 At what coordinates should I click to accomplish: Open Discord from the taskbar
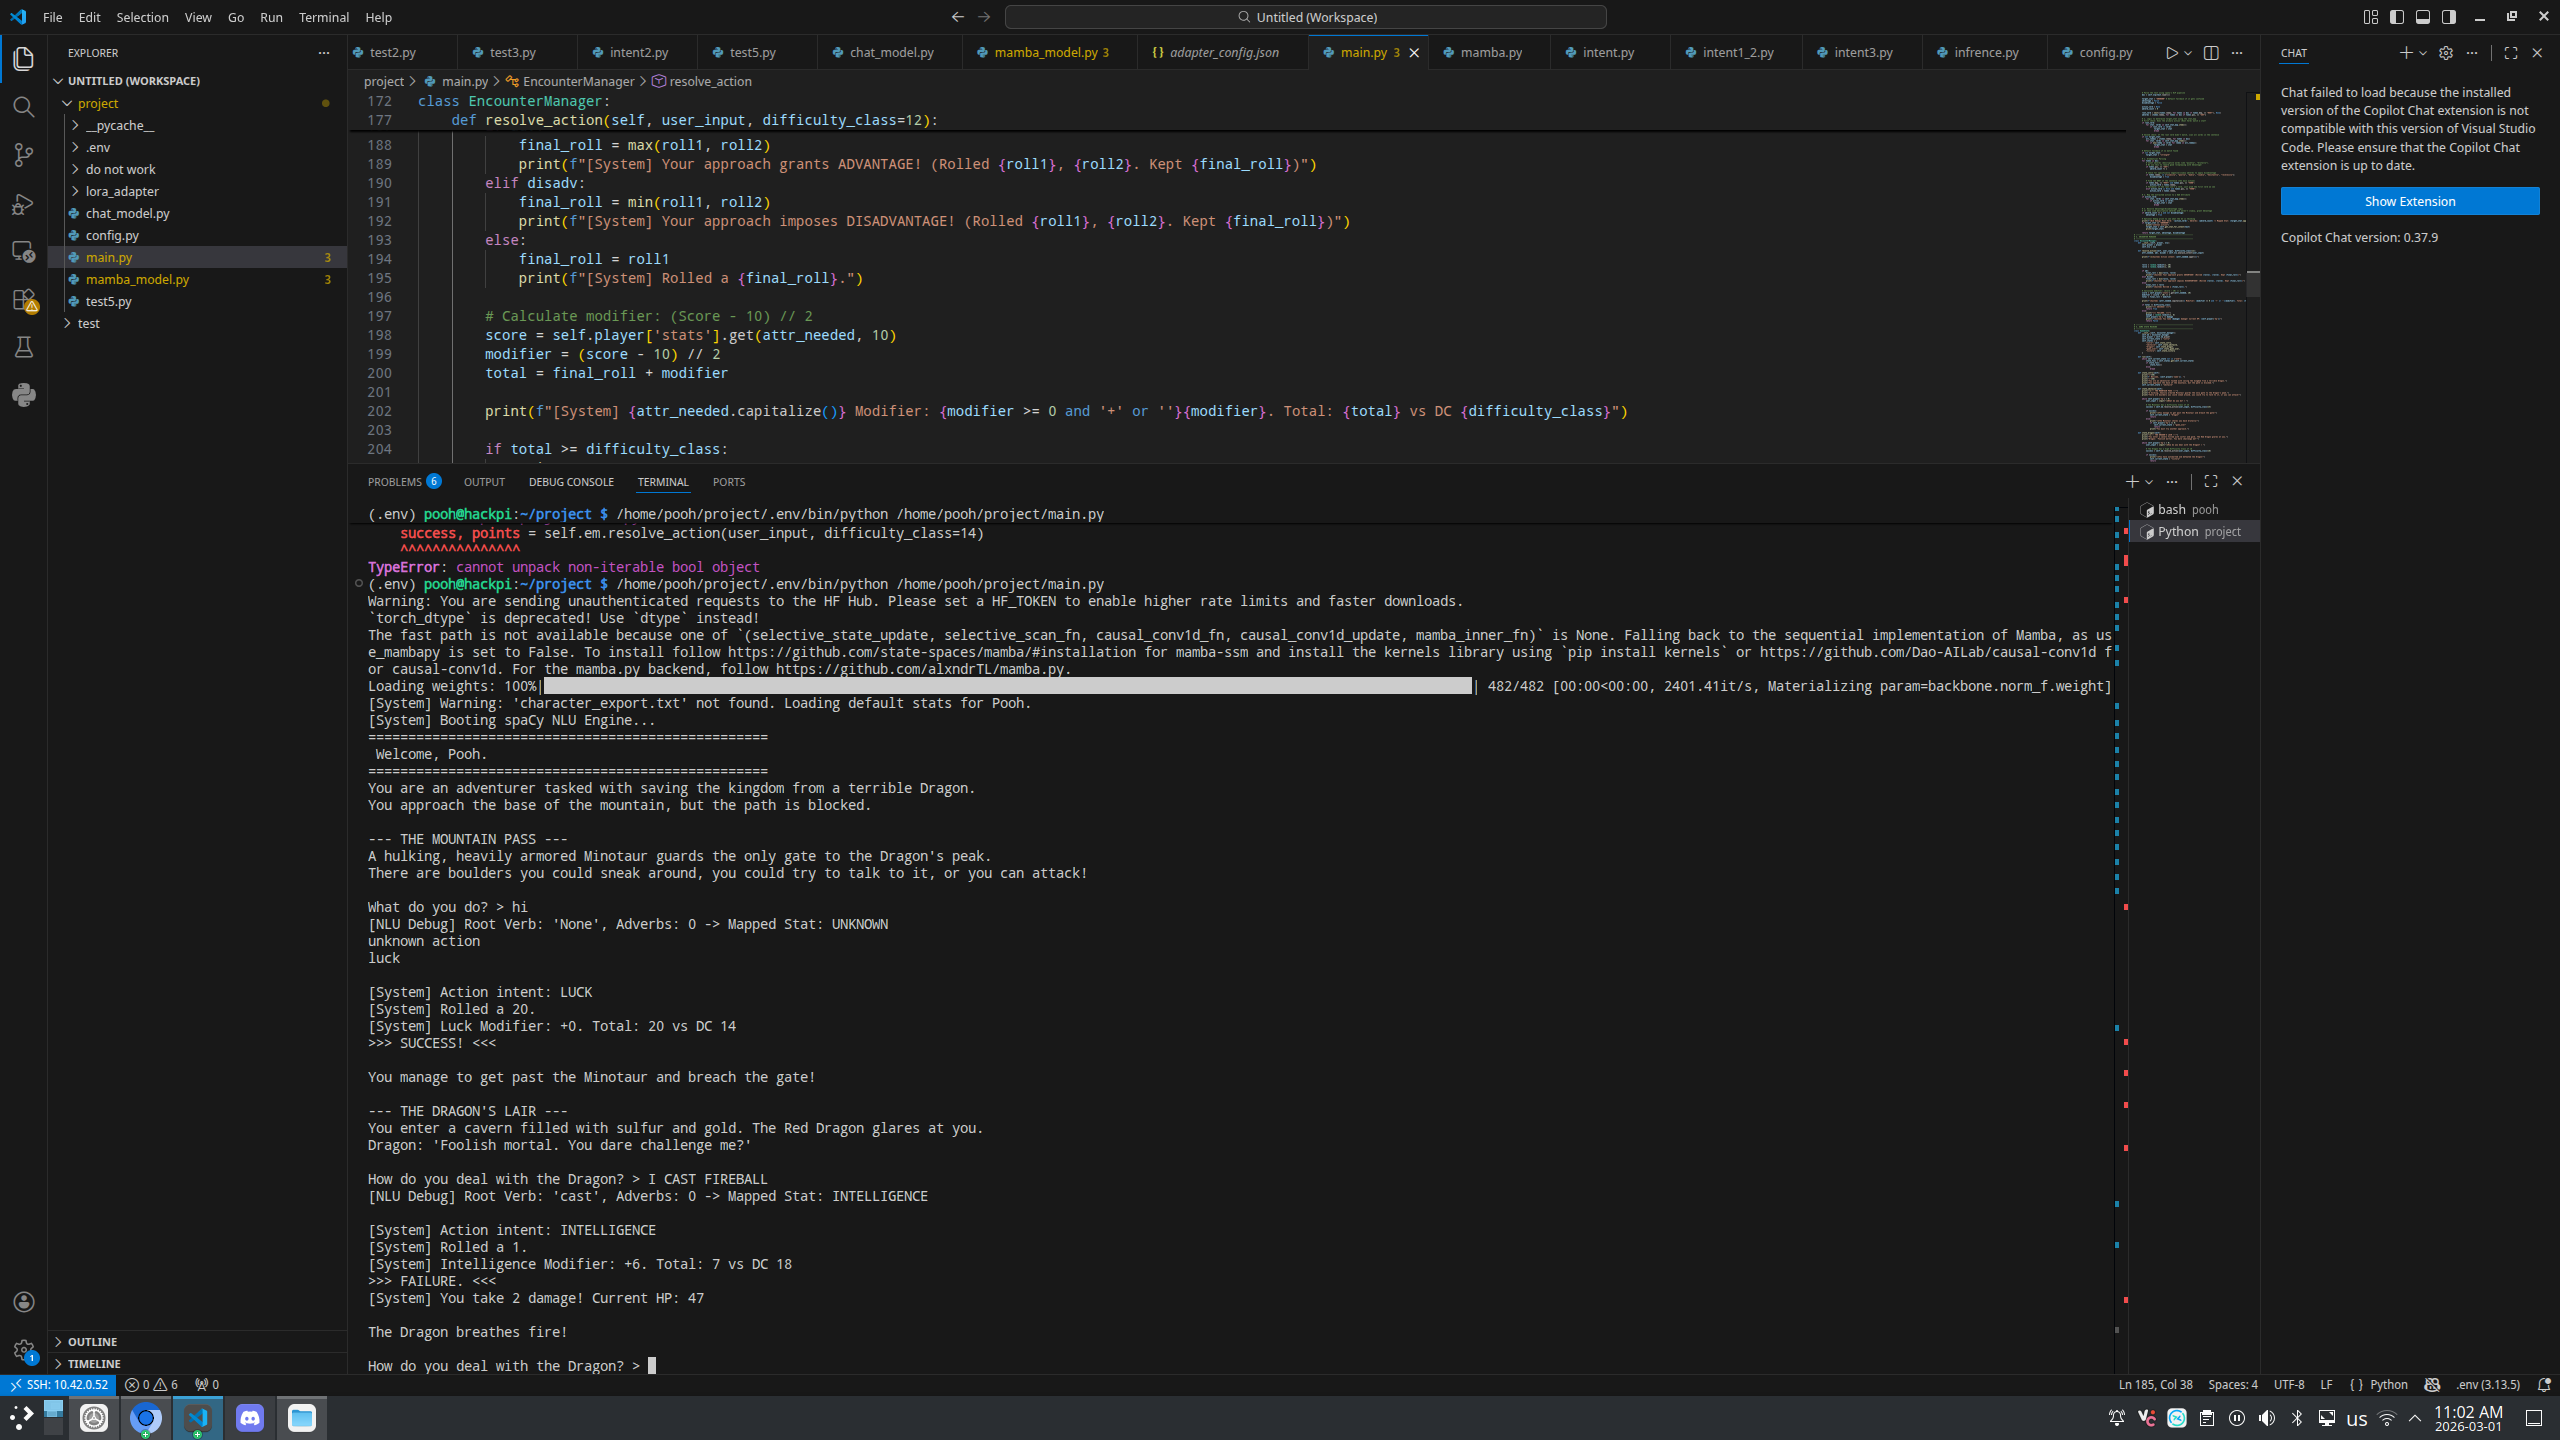[x=250, y=1417]
